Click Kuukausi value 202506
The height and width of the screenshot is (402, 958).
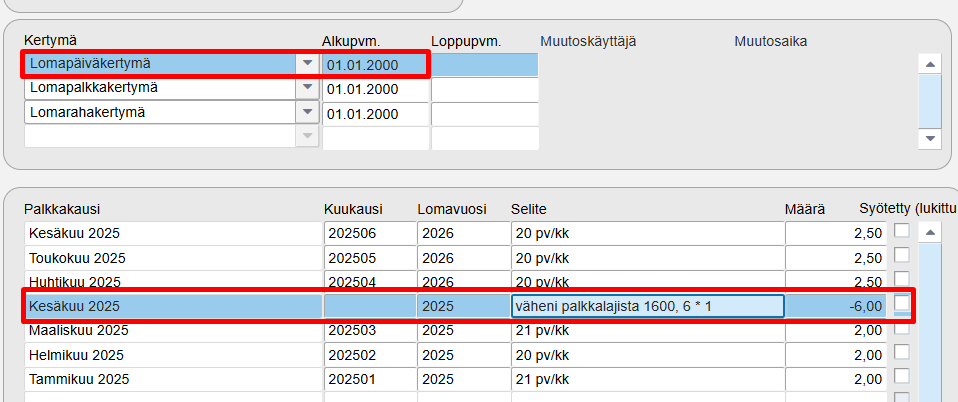click(x=370, y=233)
